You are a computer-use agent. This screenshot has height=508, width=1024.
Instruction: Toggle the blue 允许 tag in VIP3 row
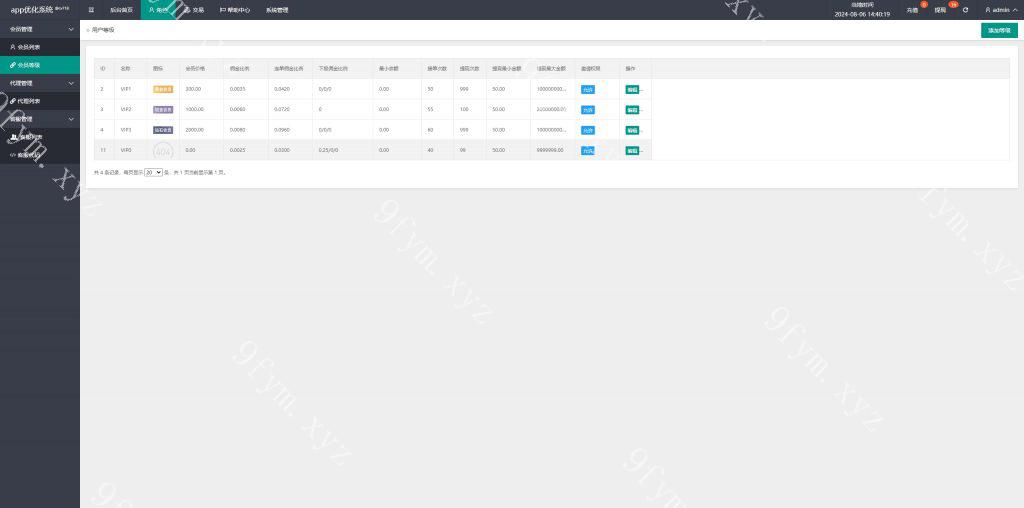pos(588,130)
